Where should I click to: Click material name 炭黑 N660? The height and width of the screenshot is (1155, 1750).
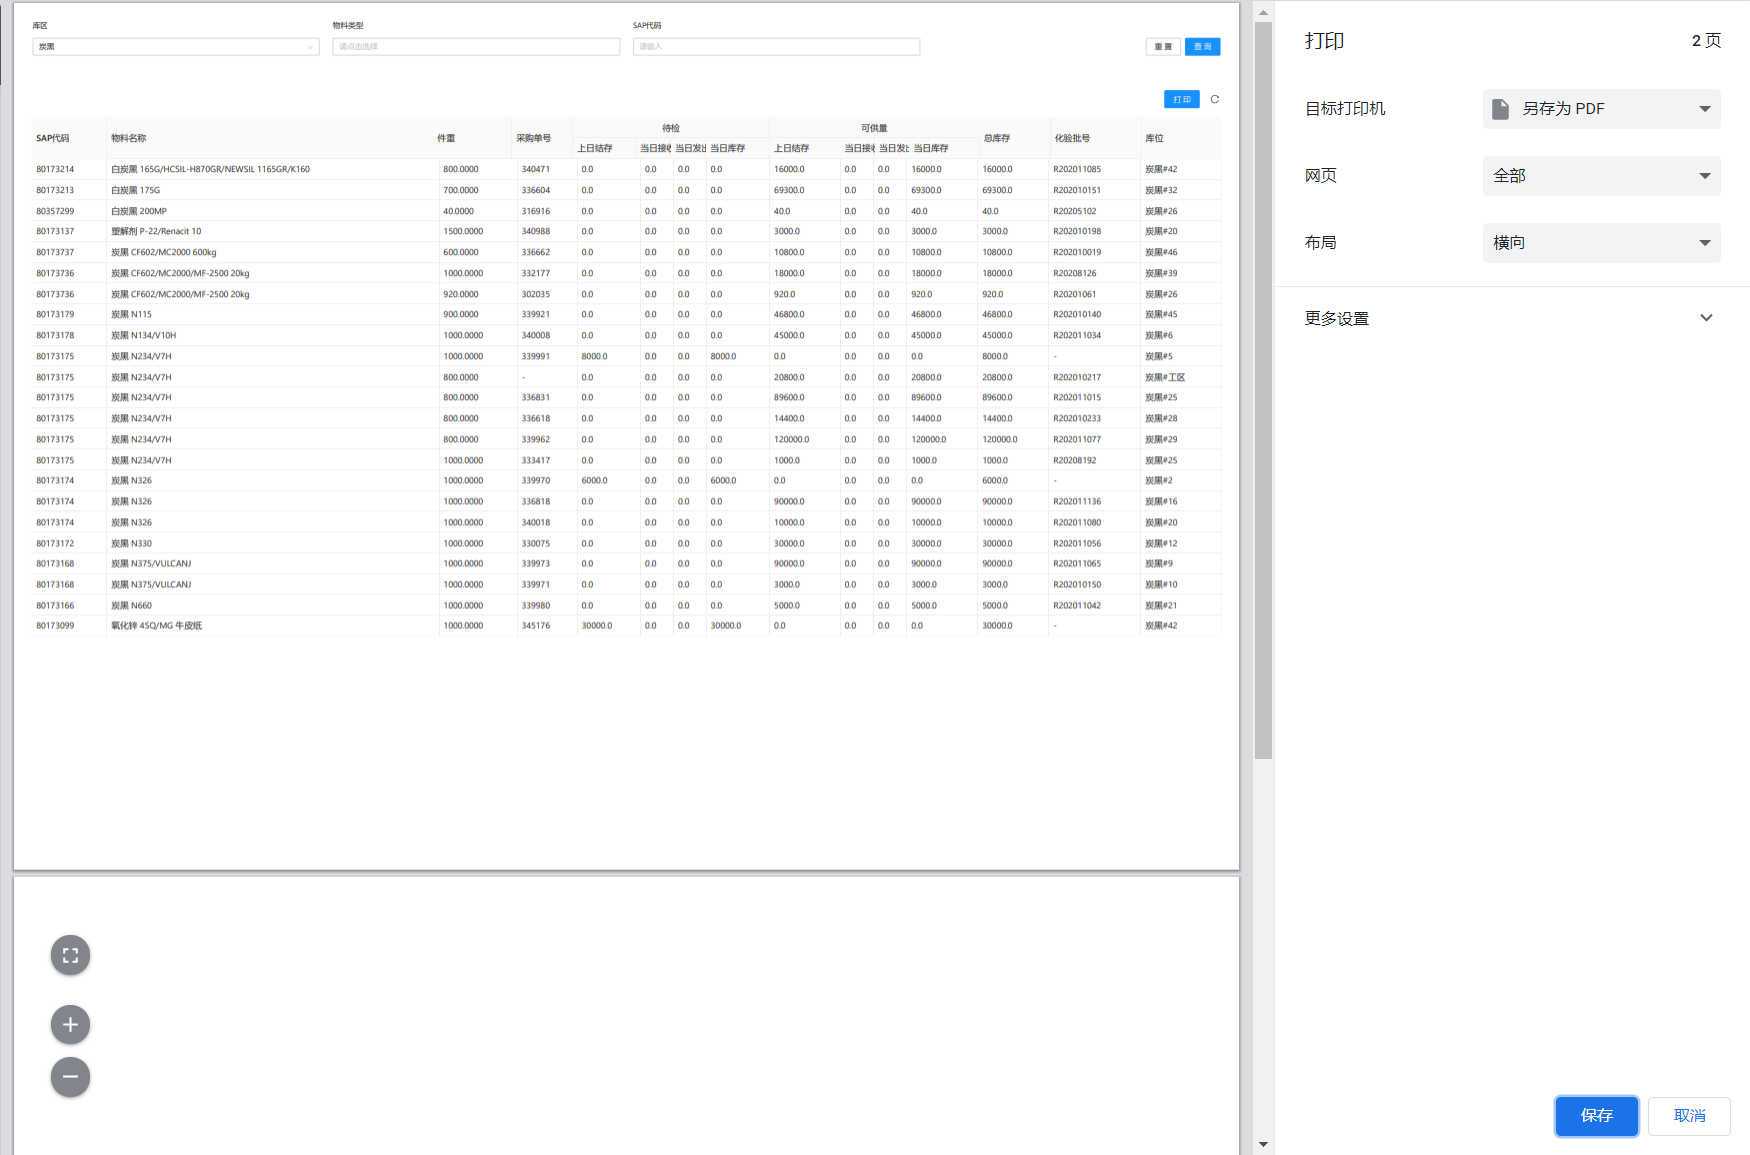pyautogui.click(x=131, y=605)
